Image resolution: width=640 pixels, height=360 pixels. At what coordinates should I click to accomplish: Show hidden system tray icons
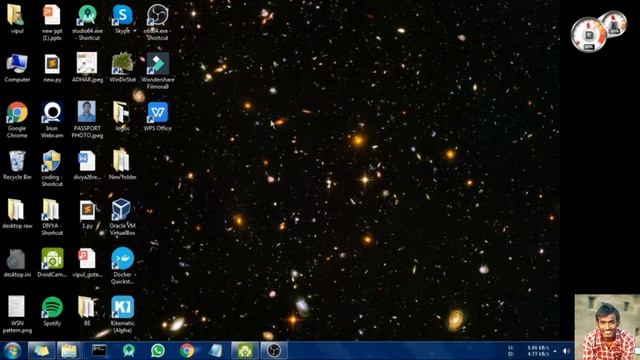(555, 351)
